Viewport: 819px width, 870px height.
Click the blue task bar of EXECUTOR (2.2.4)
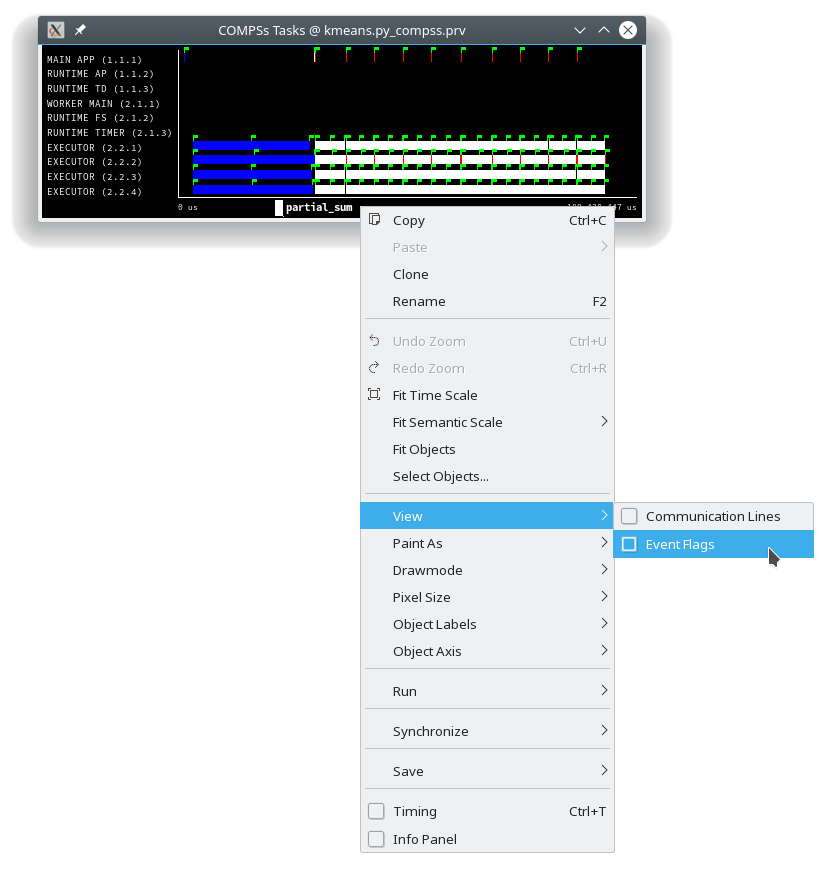[x=253, y=189]
